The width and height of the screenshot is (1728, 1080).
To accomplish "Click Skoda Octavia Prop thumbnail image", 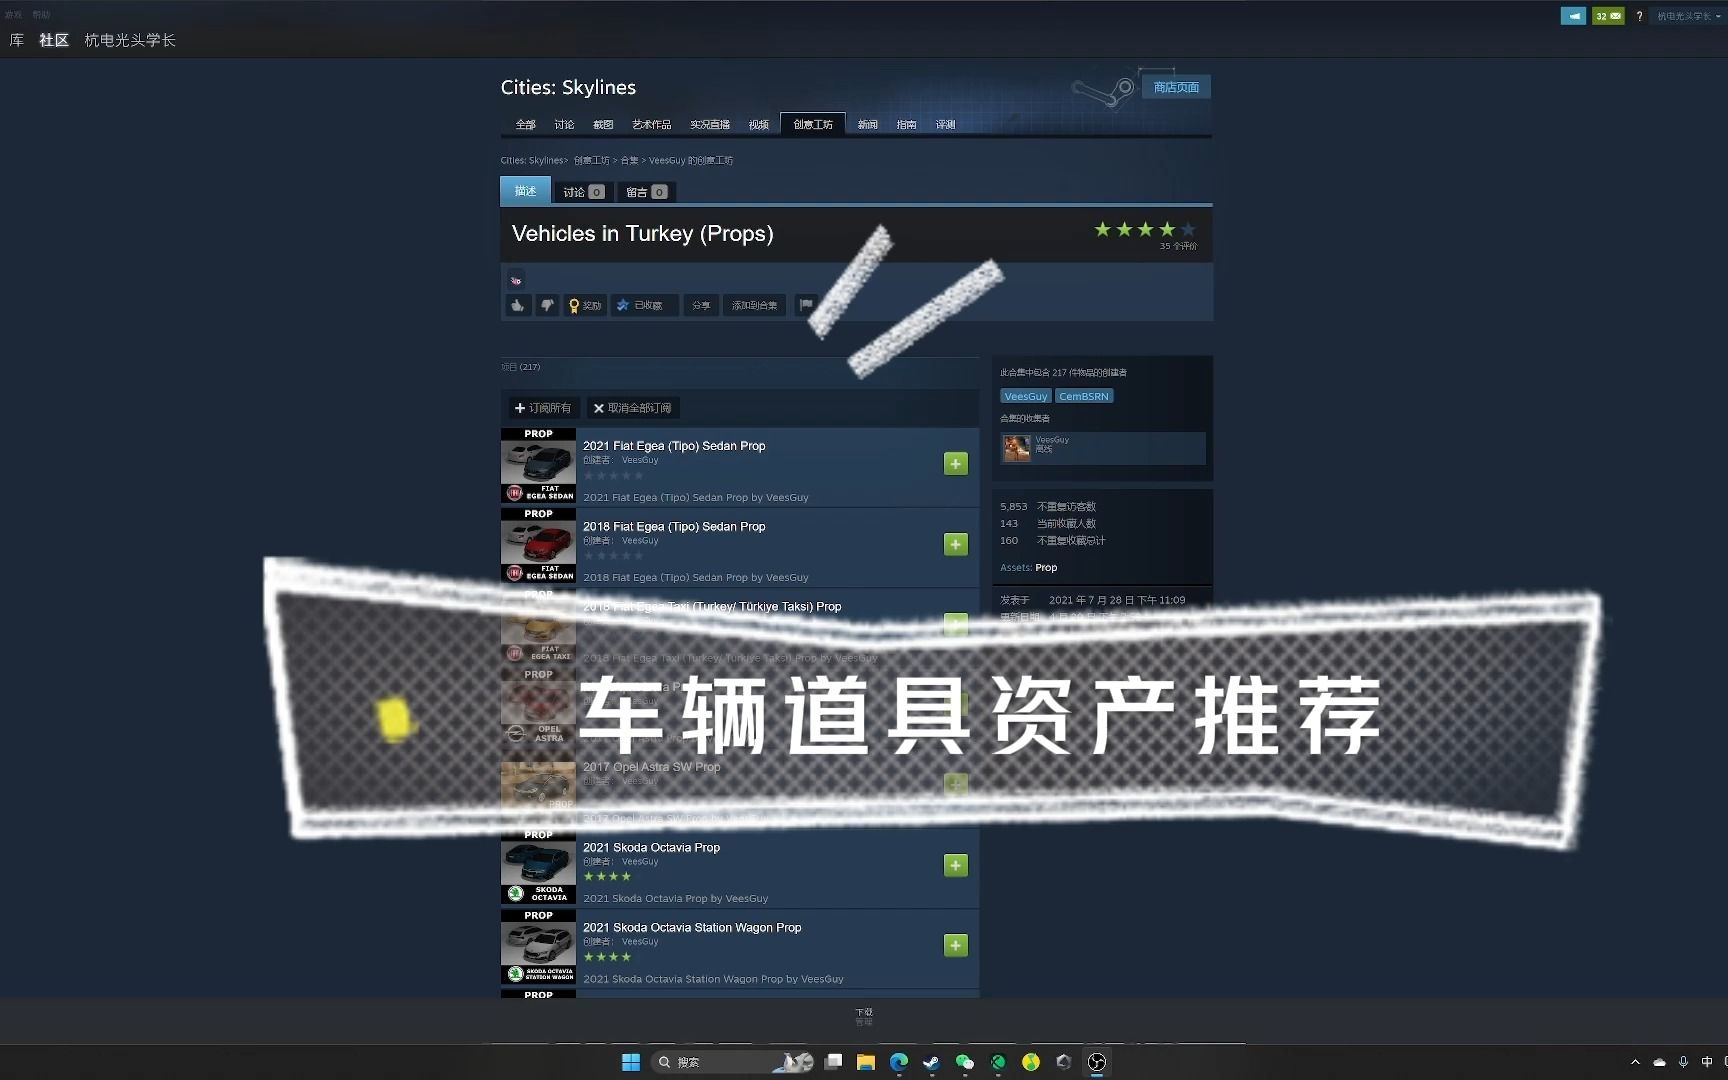I will pos(538,866).
